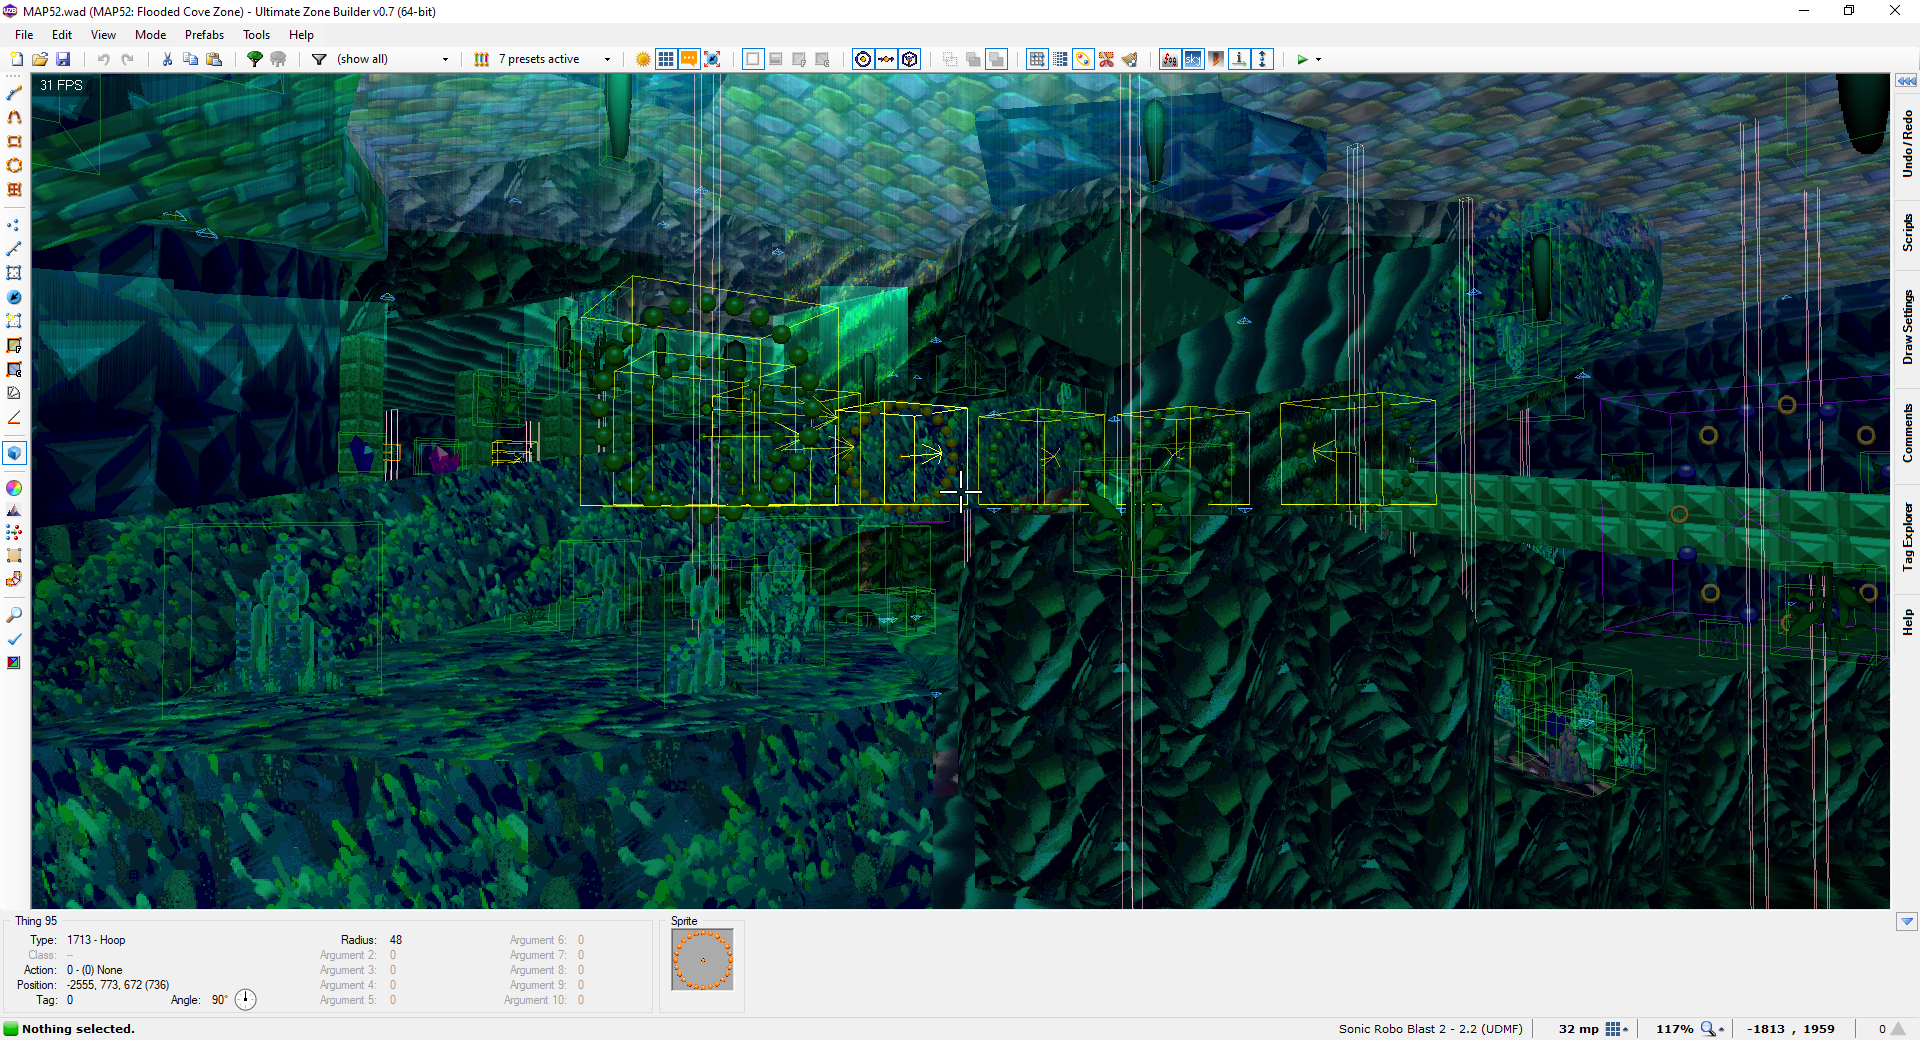Viewport: 1920px width, 1040px height.
Task: Switch to Linedefs mode
Action: [x=14, y=249]
